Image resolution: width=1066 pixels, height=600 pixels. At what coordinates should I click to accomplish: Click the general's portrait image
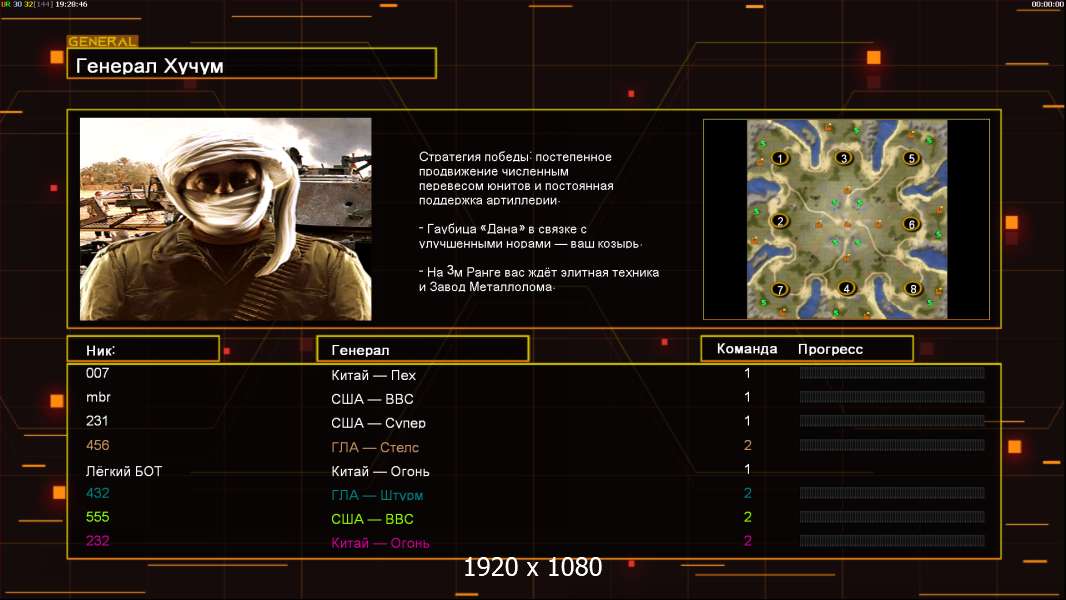point(225,219)
